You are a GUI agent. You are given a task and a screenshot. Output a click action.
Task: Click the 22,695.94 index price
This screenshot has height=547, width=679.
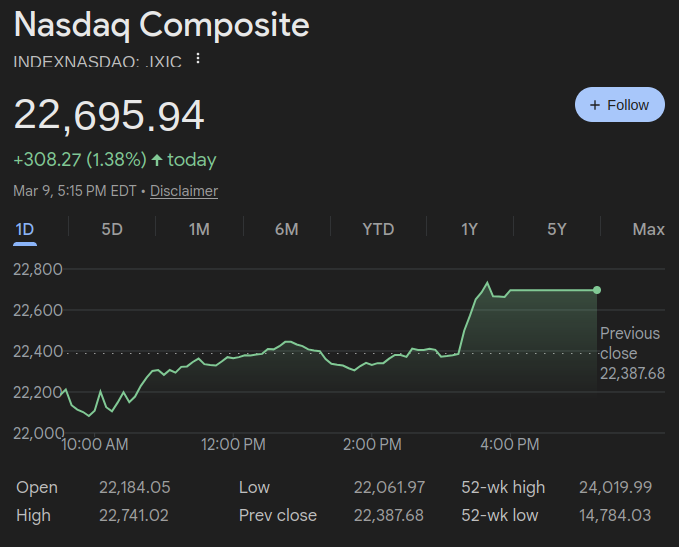pos(109,115)
